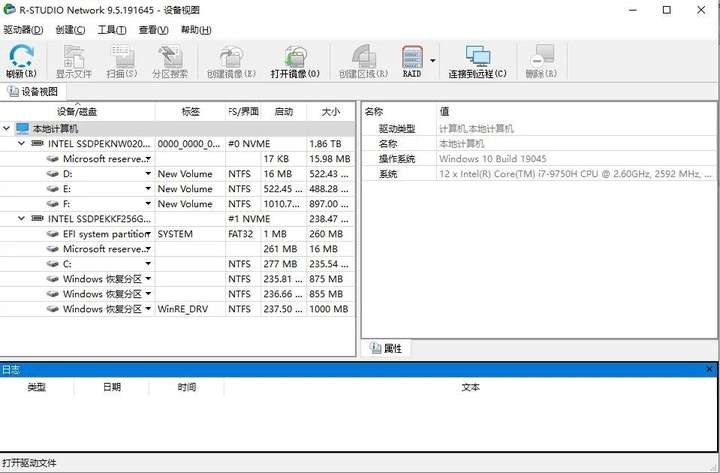
Task: Collapse the 本地计算机 tree node
Action: (x=8, y=129)
